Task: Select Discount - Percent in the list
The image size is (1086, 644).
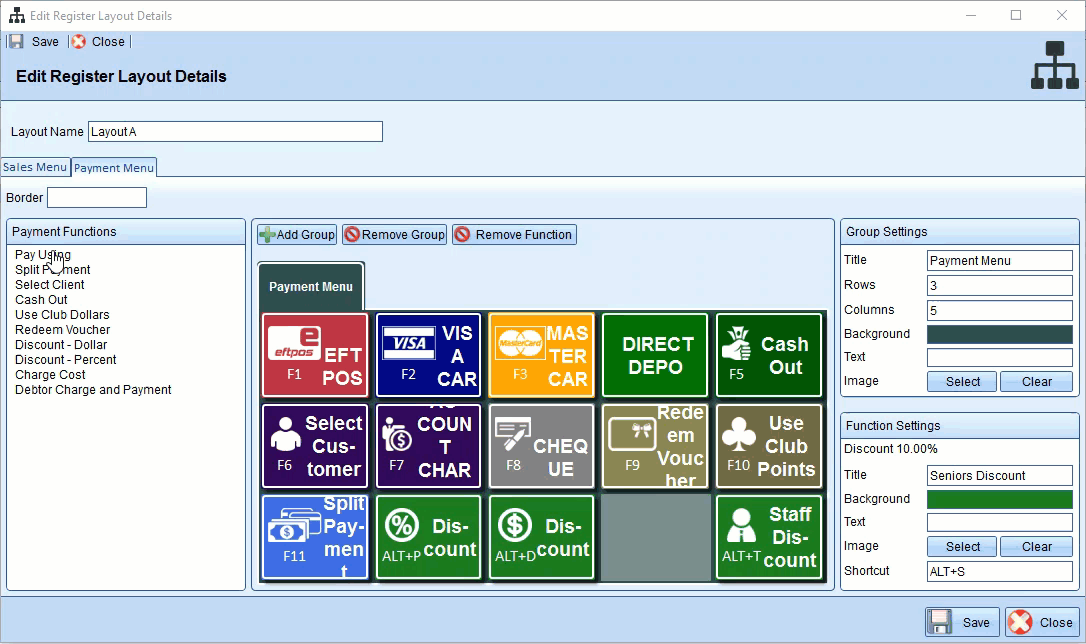Action: (x=66, y=360)
